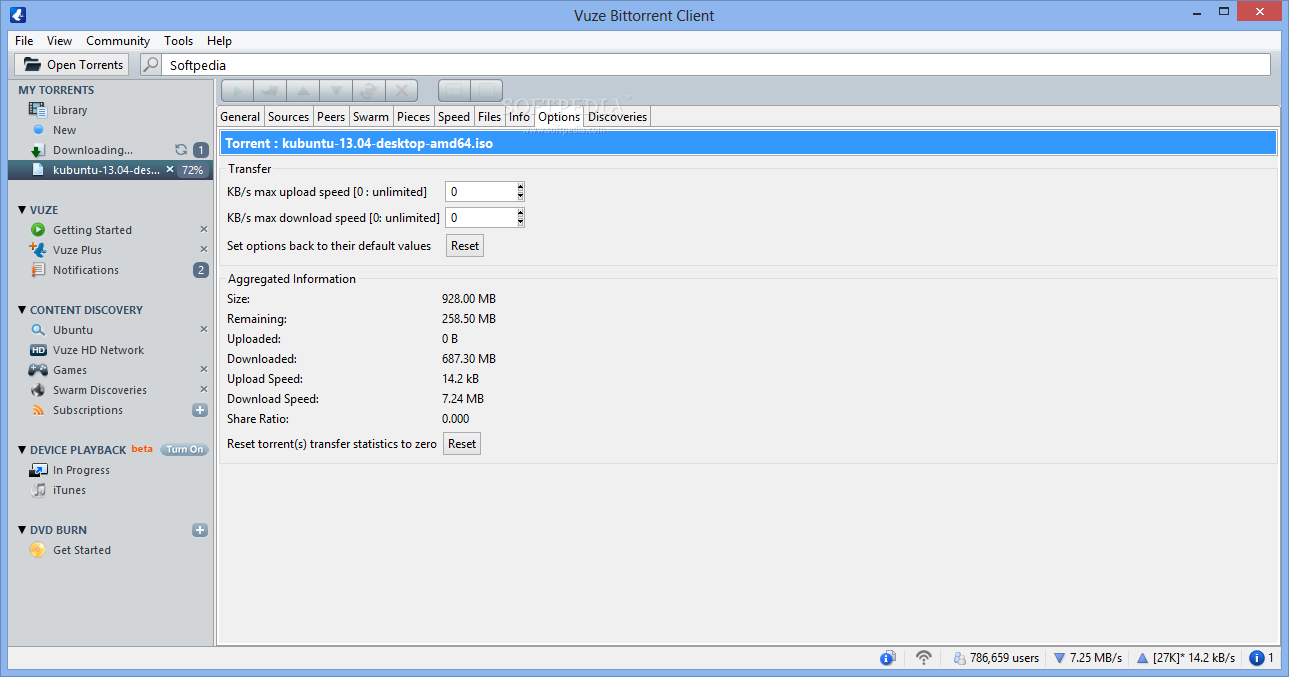Click the Open Torrents button
The image size is (1289, 677).
tap(72, 65)
